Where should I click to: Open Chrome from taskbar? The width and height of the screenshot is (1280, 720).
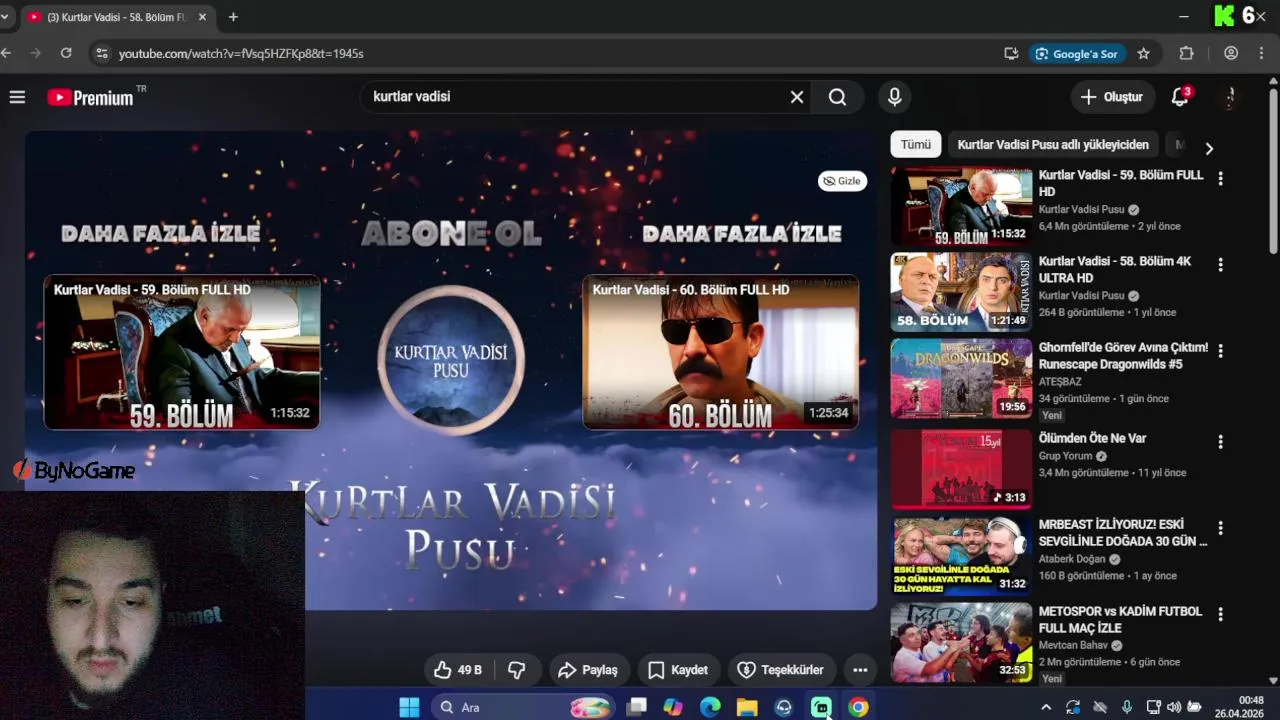pyautogui.click(x=858, y=707)
